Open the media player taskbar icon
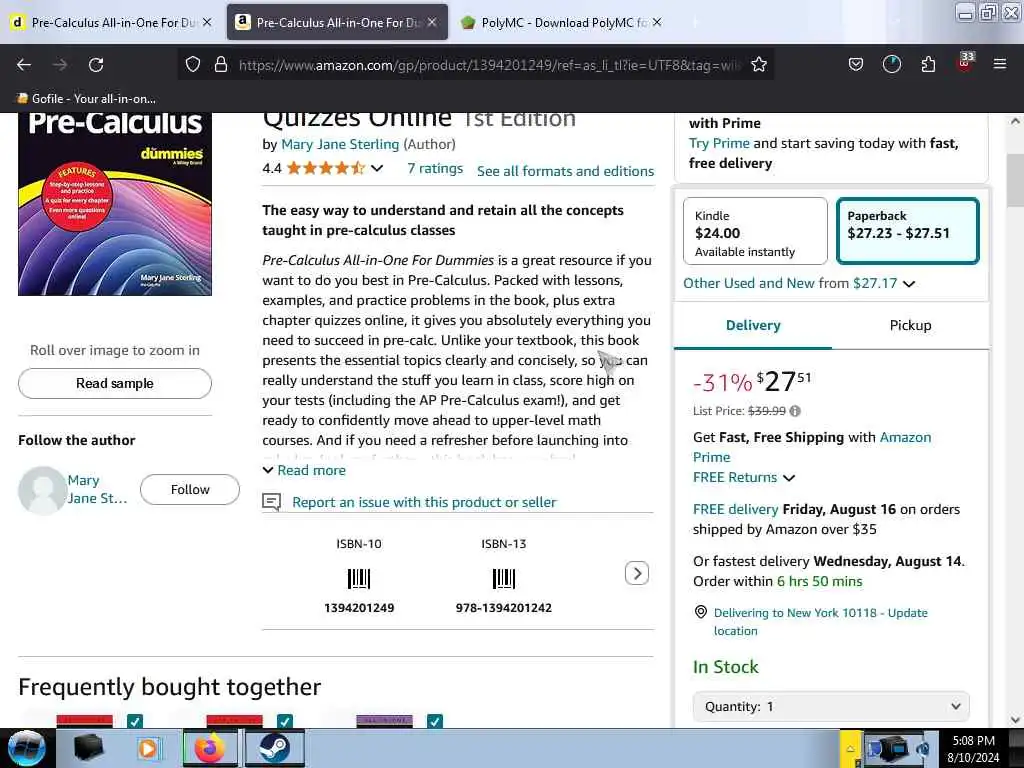1024x768 pixels. click(149, 748)
